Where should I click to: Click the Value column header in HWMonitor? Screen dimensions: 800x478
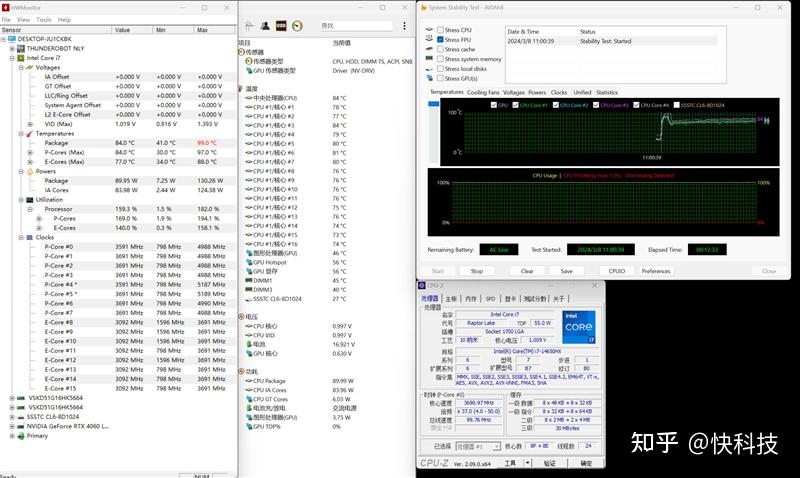click(132, 30)
